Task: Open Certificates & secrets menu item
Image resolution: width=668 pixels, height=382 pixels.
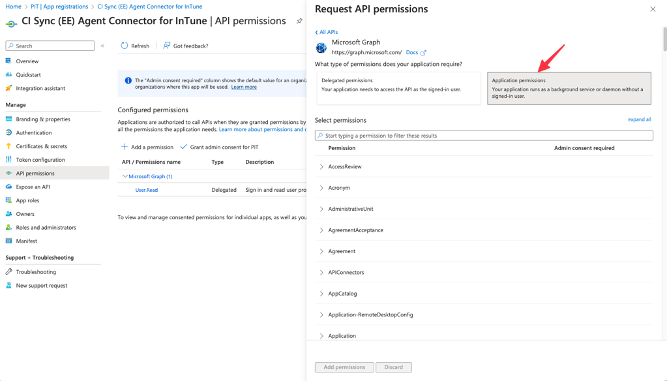Action: (x=41, y=146)
